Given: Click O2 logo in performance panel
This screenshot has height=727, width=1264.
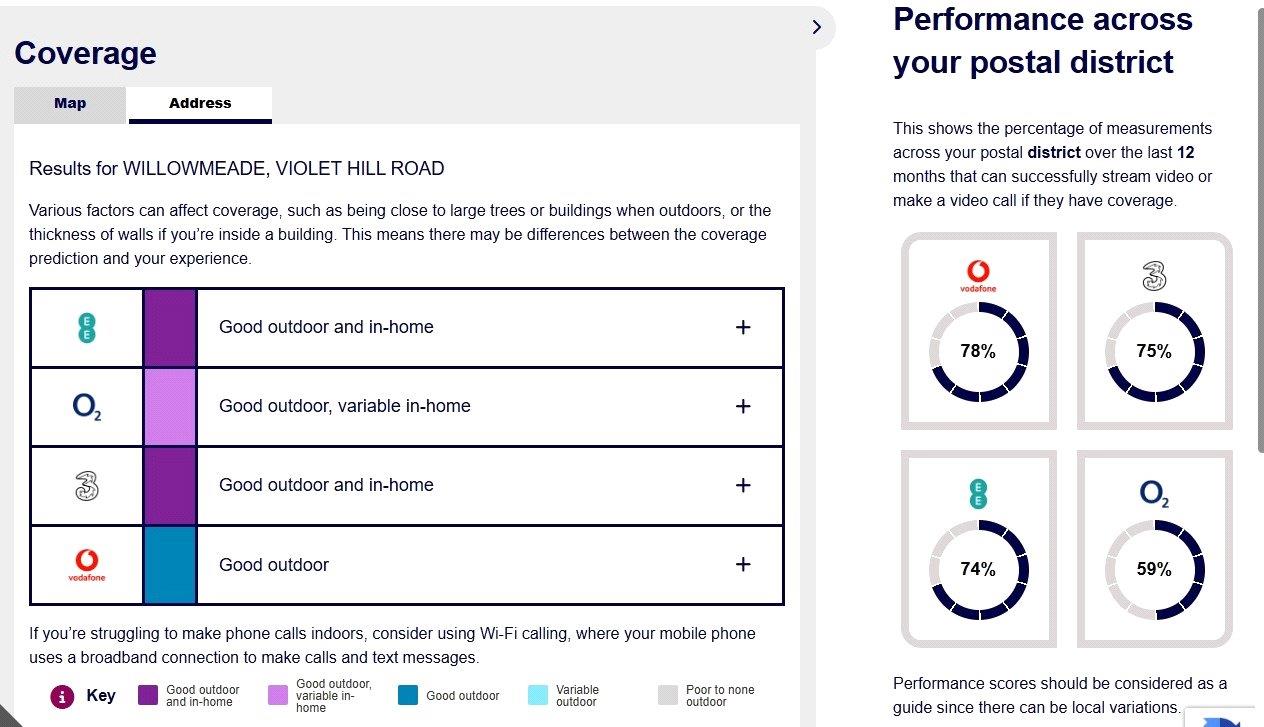Looking at the screenshot, I should 1154,494.
